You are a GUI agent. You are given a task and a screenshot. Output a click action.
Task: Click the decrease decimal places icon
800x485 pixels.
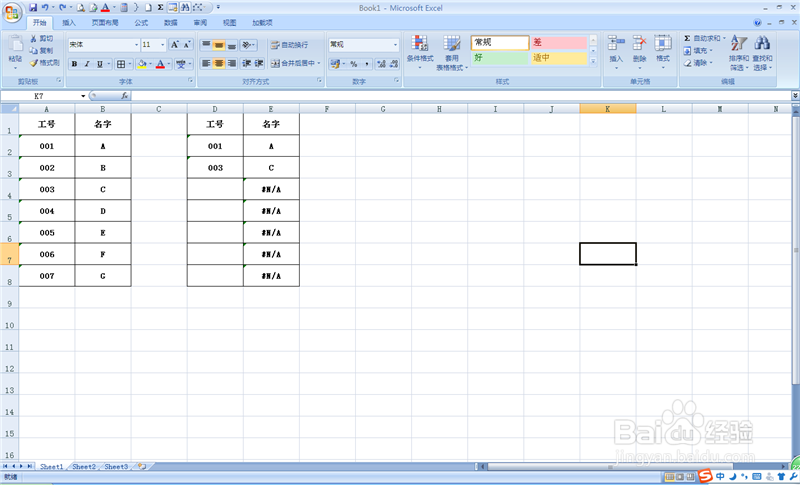click(x=393, y=64)
